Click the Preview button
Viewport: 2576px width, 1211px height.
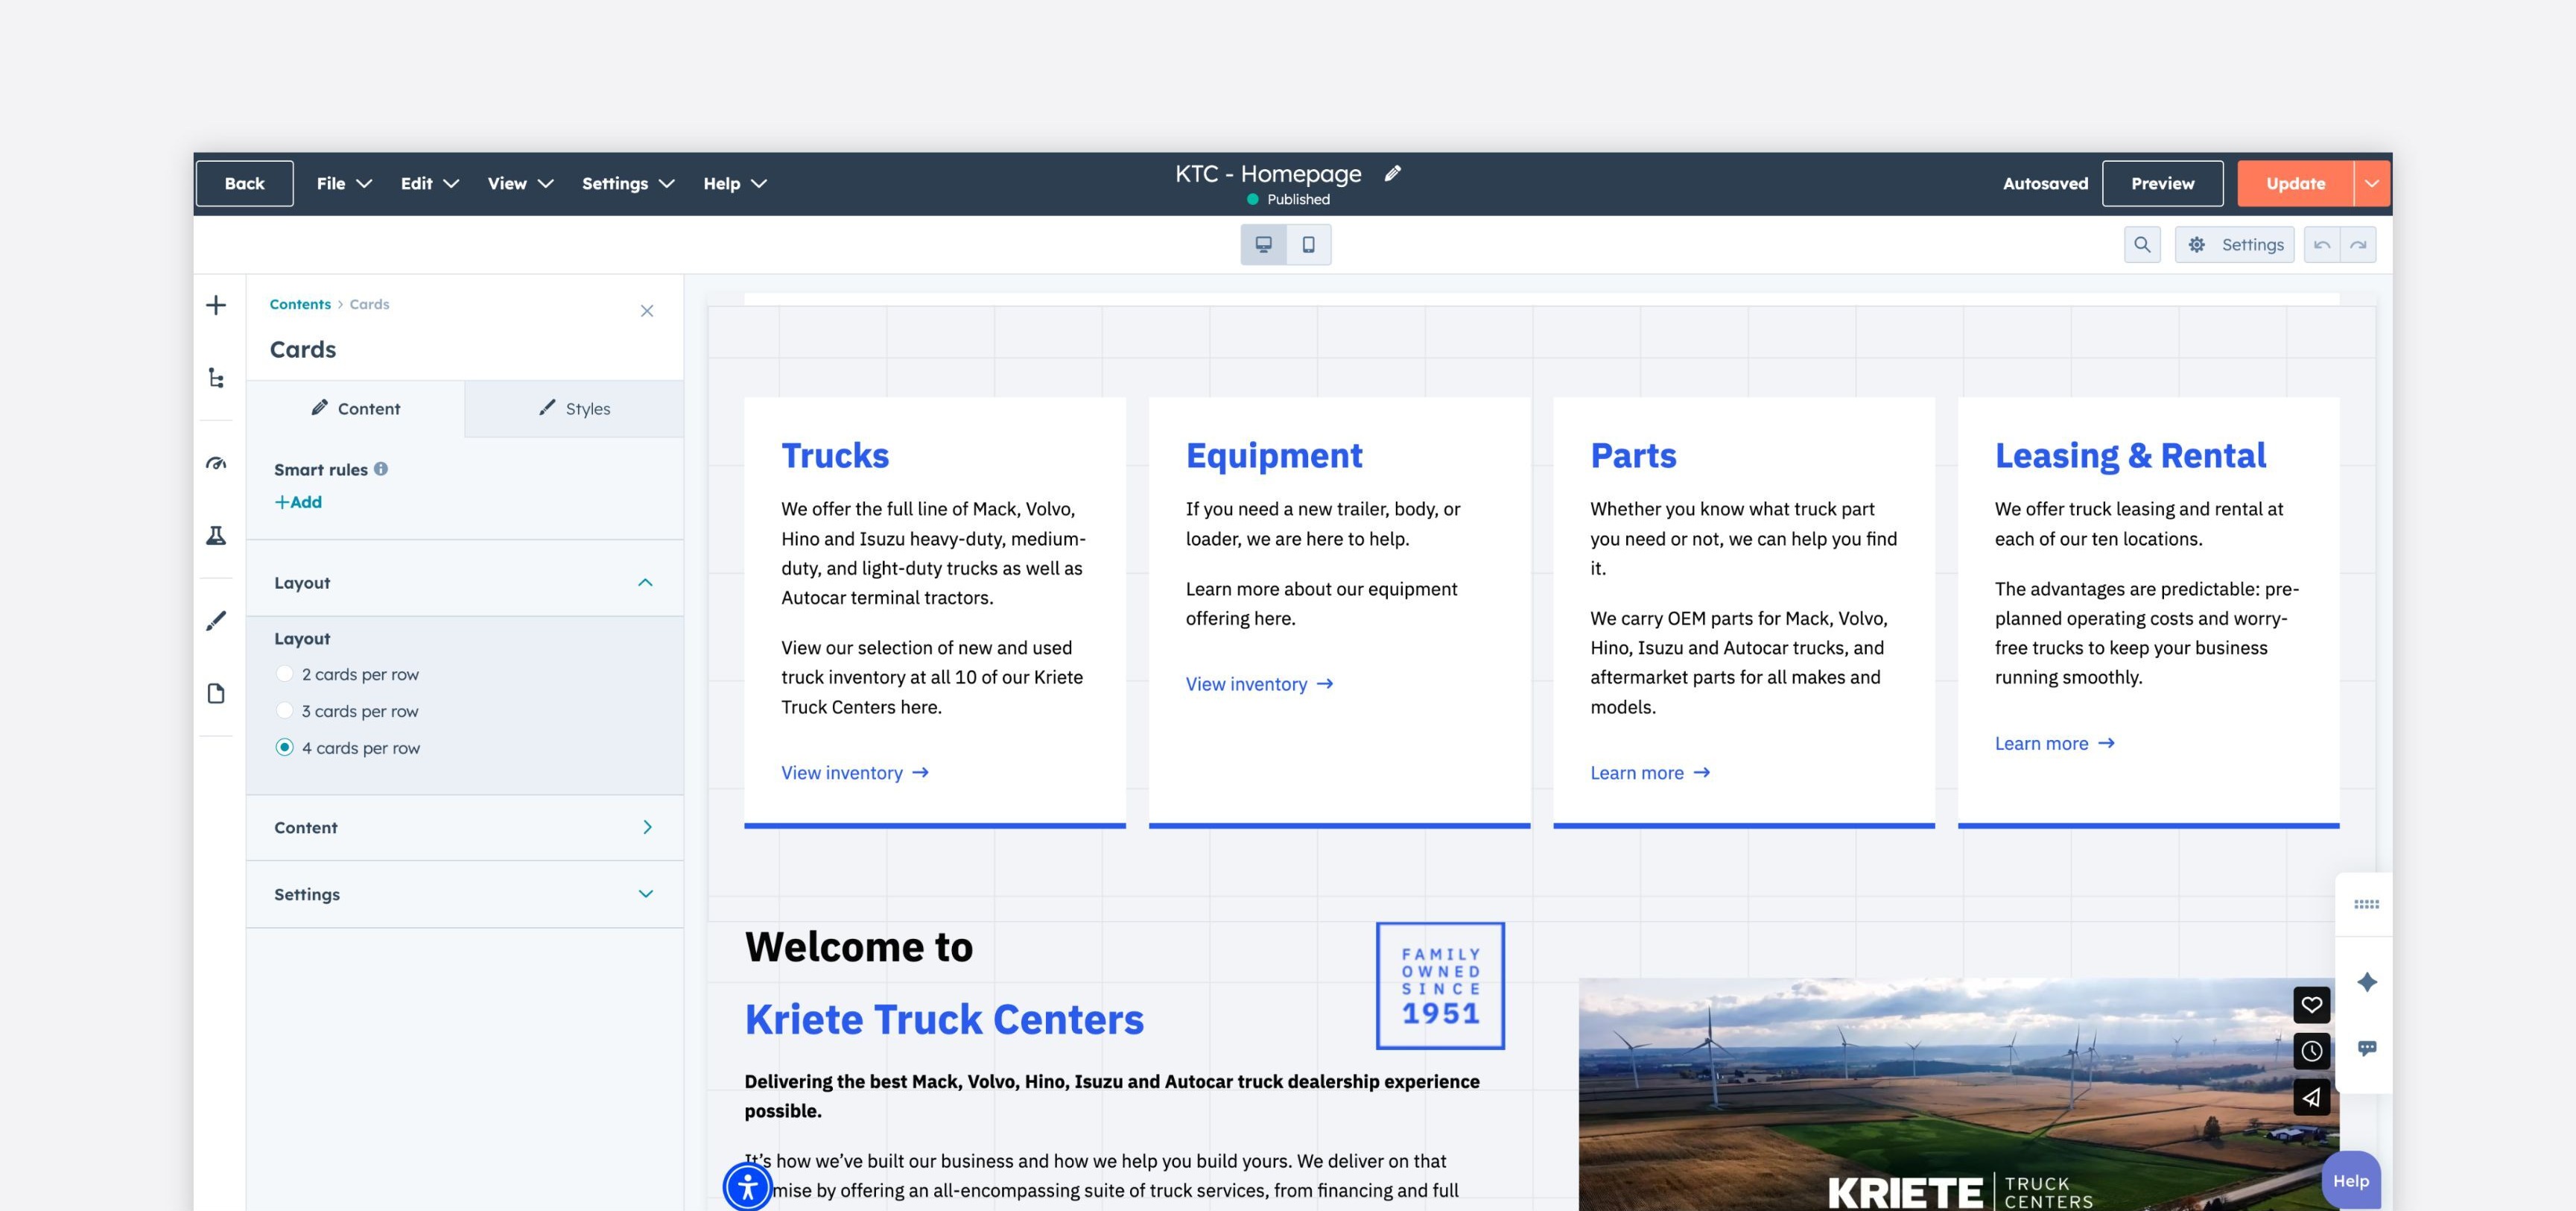pyautogui.click(x=2162, y=183)
